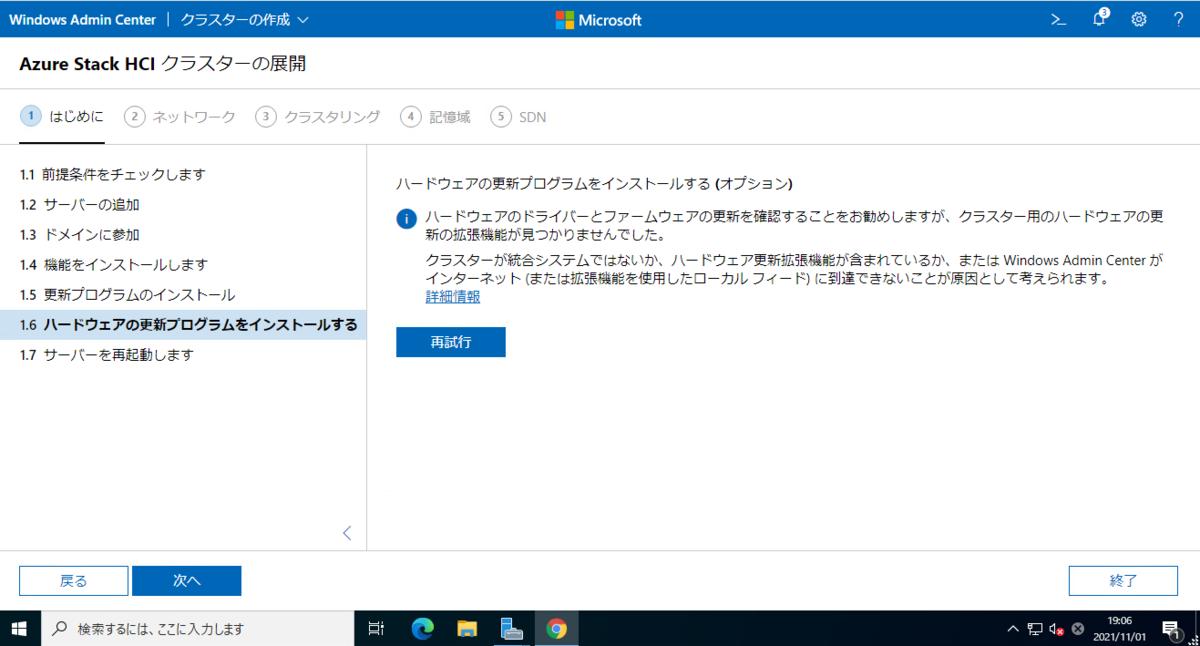Go to Windows Admin Center home title
This screenshot has width=1200, height=646.
point(82,19)
